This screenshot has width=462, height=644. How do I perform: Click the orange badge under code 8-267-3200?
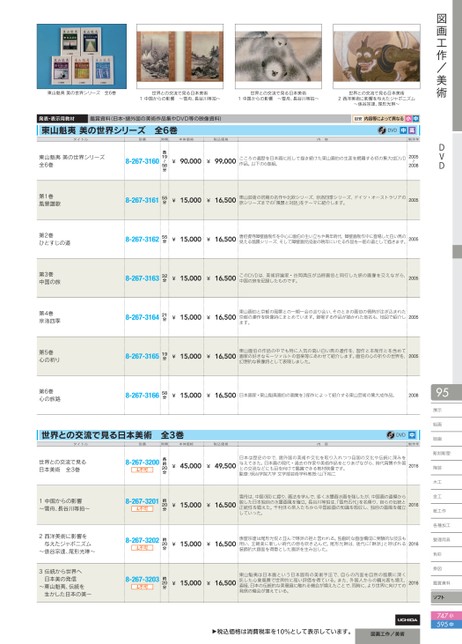coord(142,469)
